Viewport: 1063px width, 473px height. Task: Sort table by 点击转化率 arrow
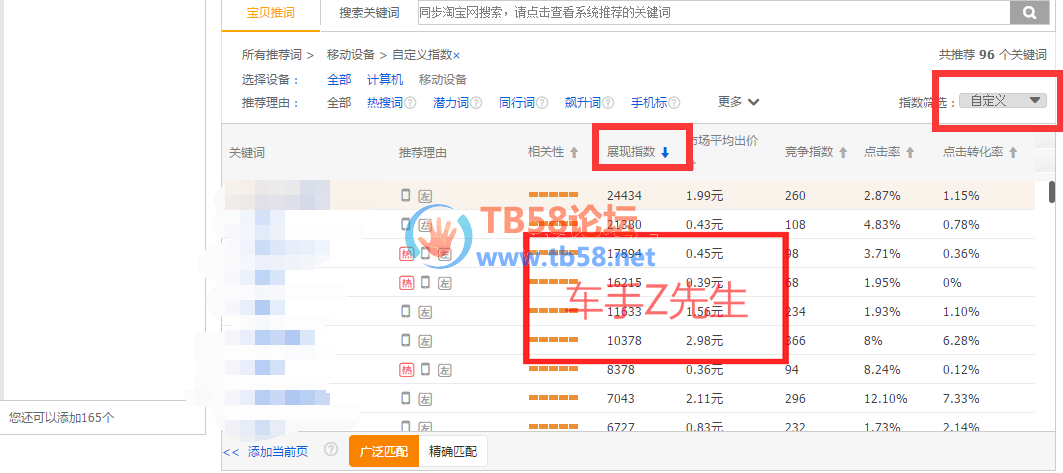pyautogui.click(x=1013, y=153)
